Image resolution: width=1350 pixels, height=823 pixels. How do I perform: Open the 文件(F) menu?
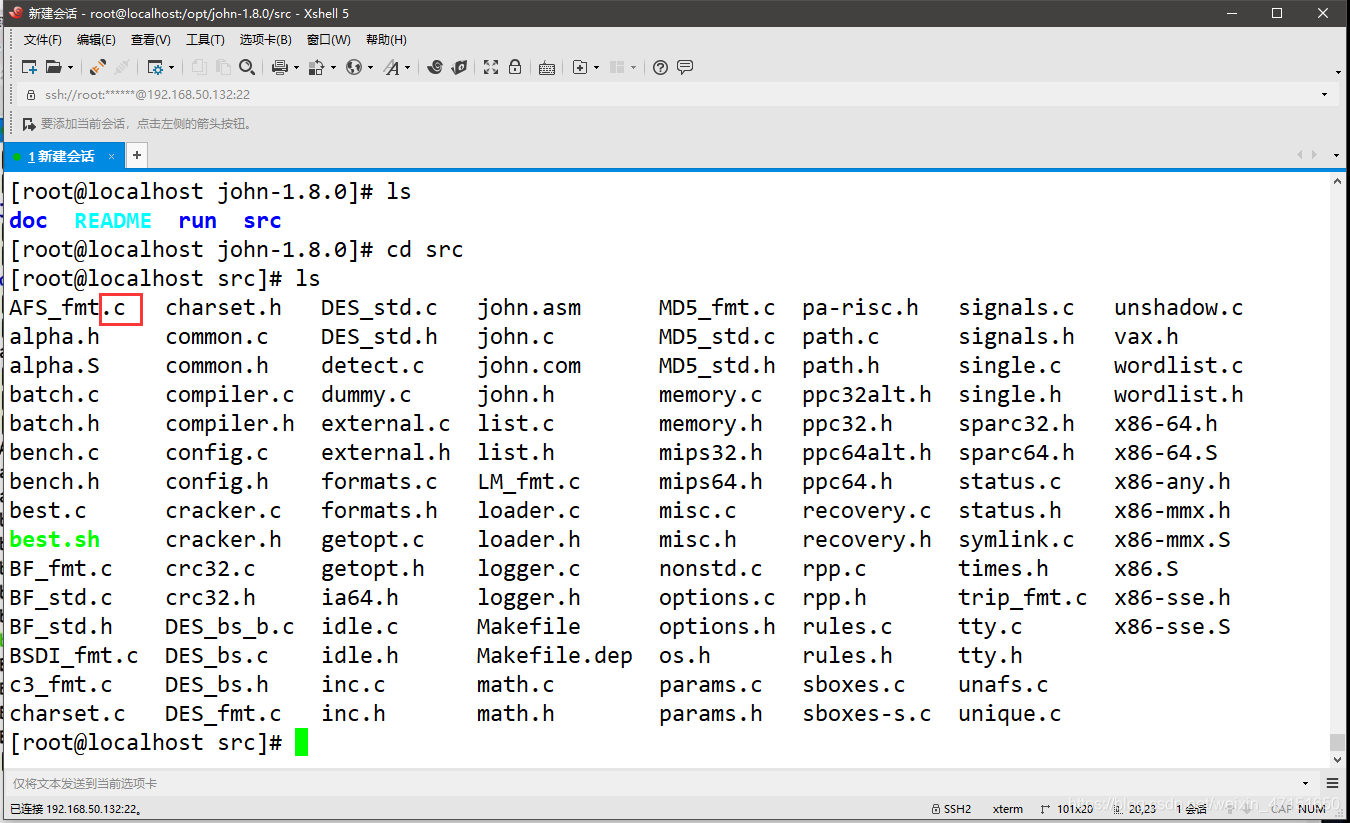click(43, 40)
